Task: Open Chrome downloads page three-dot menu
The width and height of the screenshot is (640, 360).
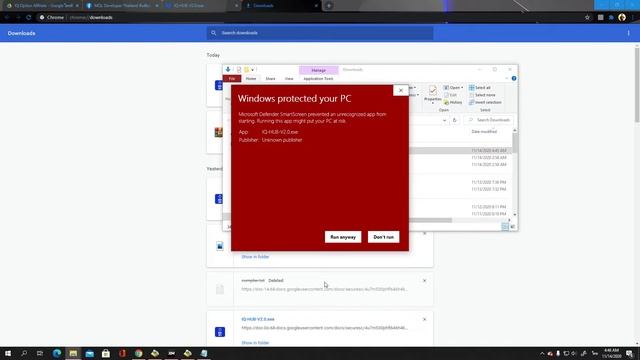Action: (x=629, y=33)
